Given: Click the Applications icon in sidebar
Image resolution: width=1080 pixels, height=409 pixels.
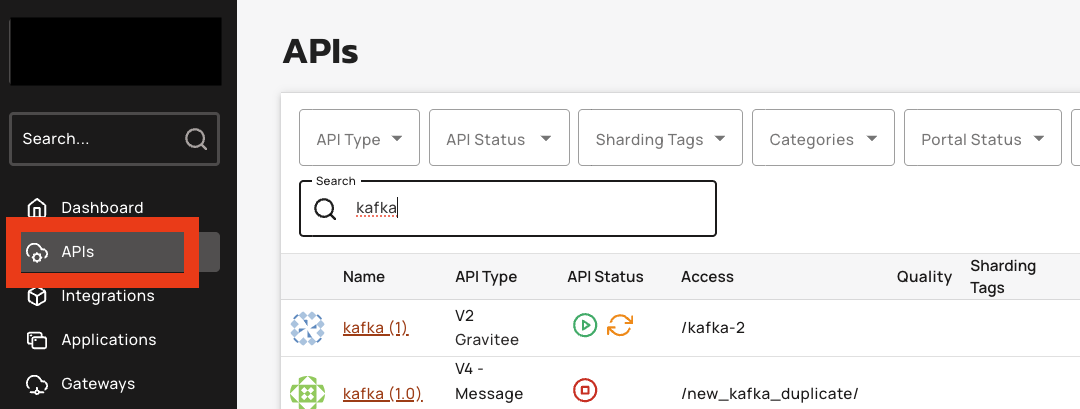Looking at the screenshot, I should (37, 340).
